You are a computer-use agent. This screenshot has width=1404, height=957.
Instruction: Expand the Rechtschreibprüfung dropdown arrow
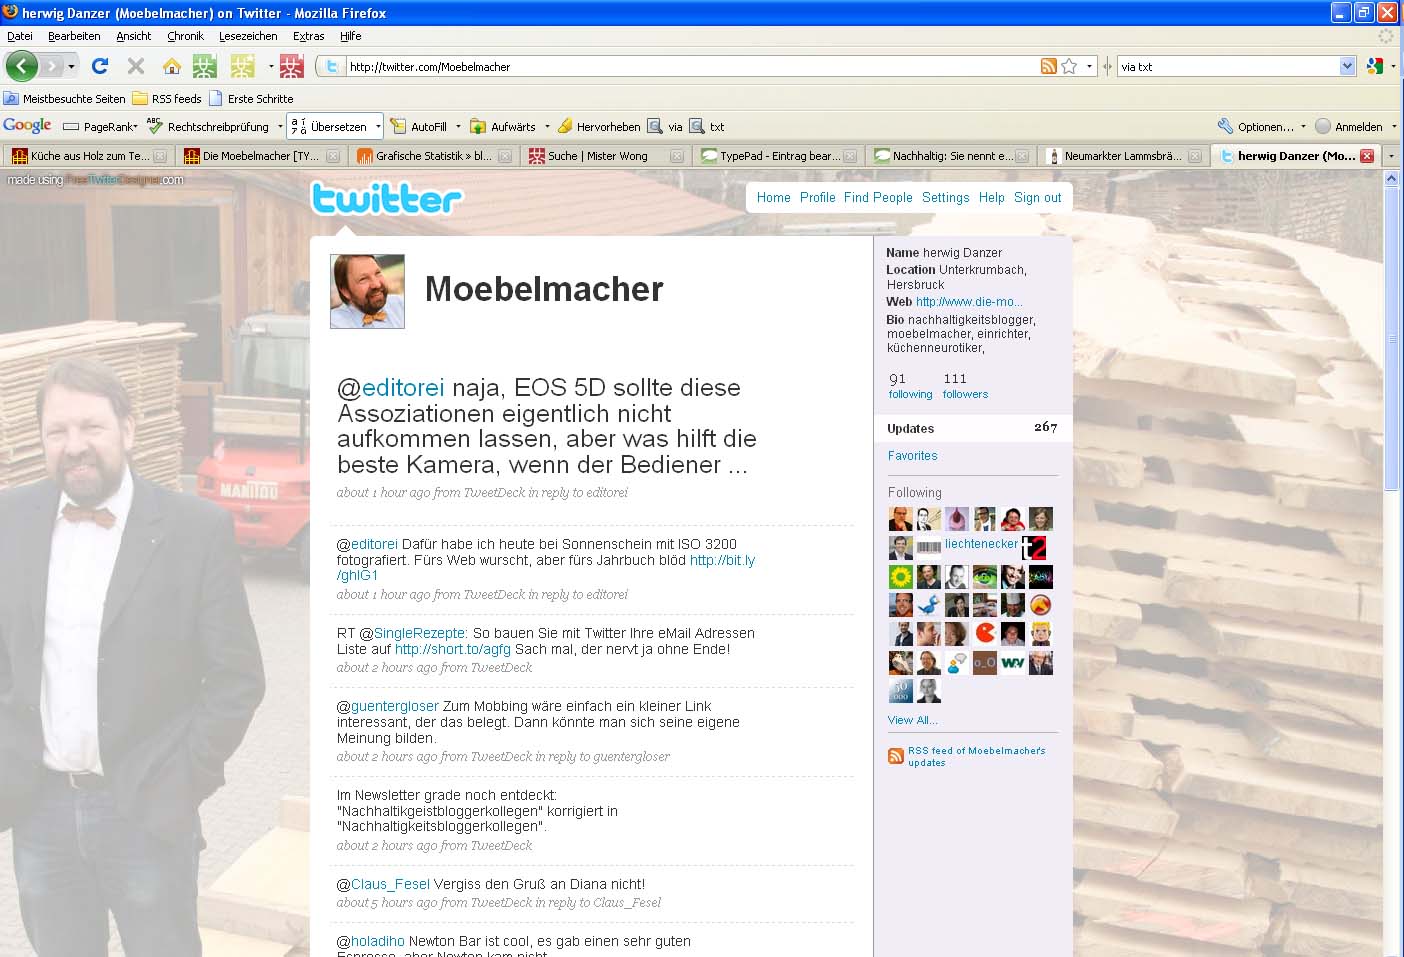280,127
